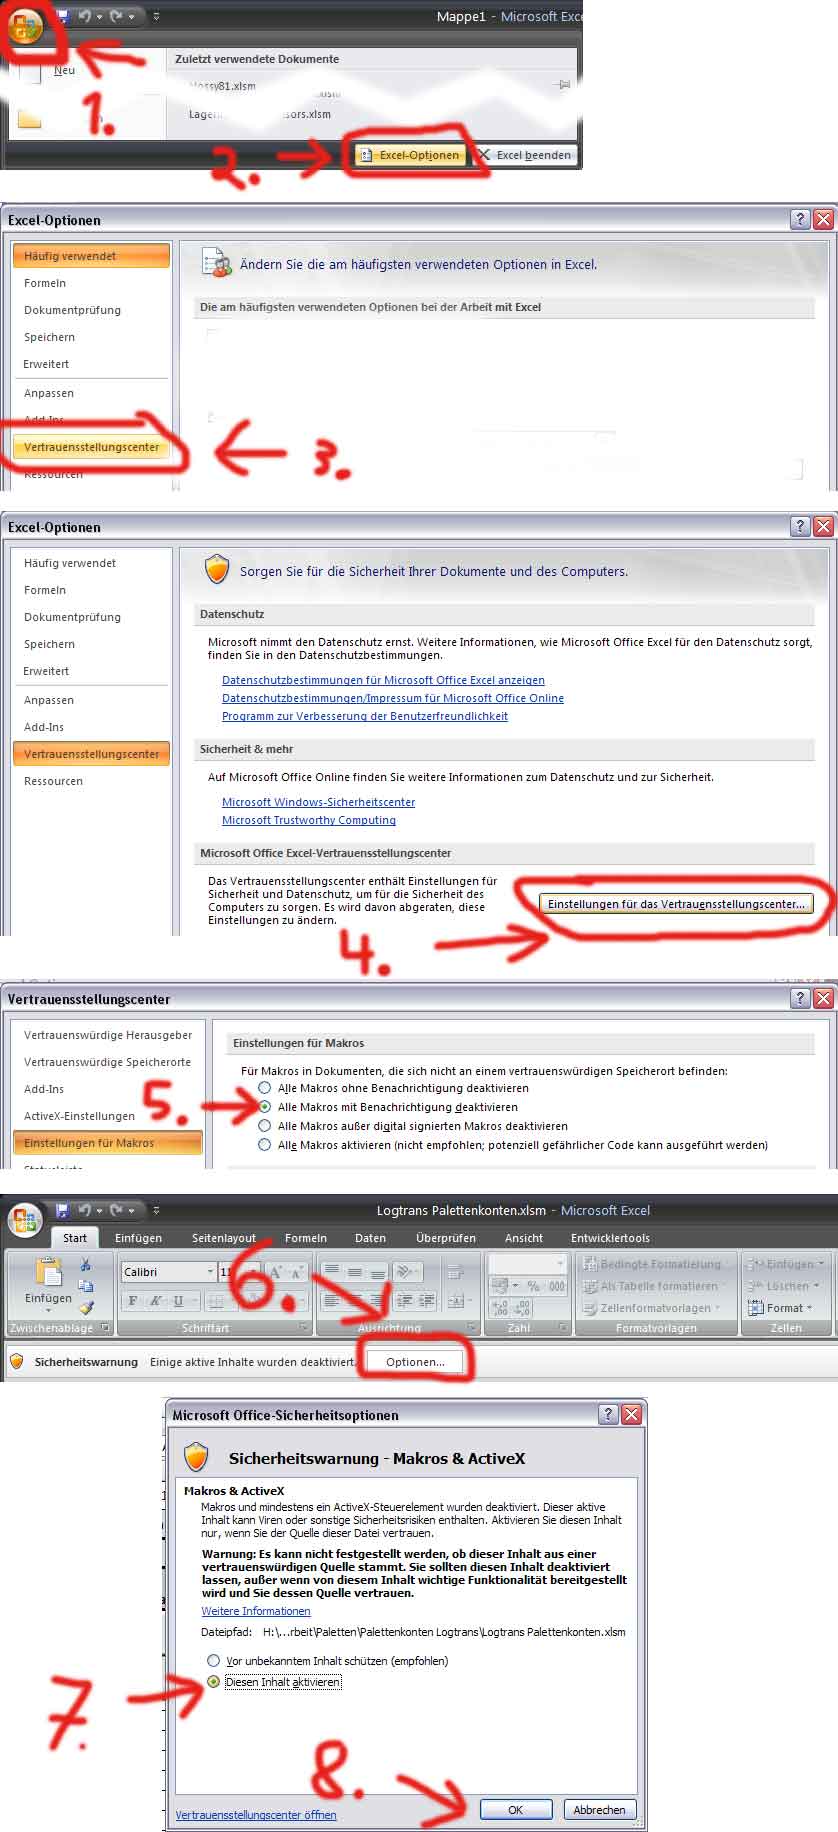Viewport: 838px width, 1832px height.
Task: Click Abbrechen in the Sicherheitsoptionen dialog
Action: click(599, 1810)
